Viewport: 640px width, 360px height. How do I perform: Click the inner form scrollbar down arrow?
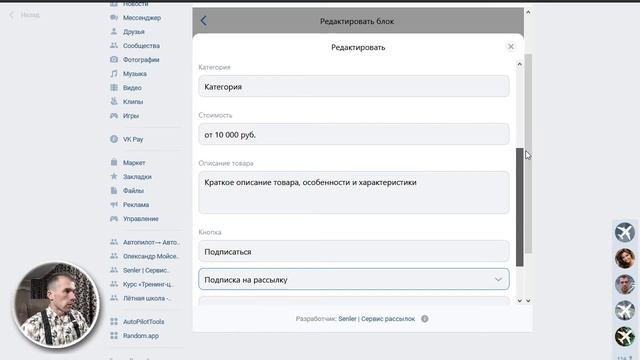520,301
